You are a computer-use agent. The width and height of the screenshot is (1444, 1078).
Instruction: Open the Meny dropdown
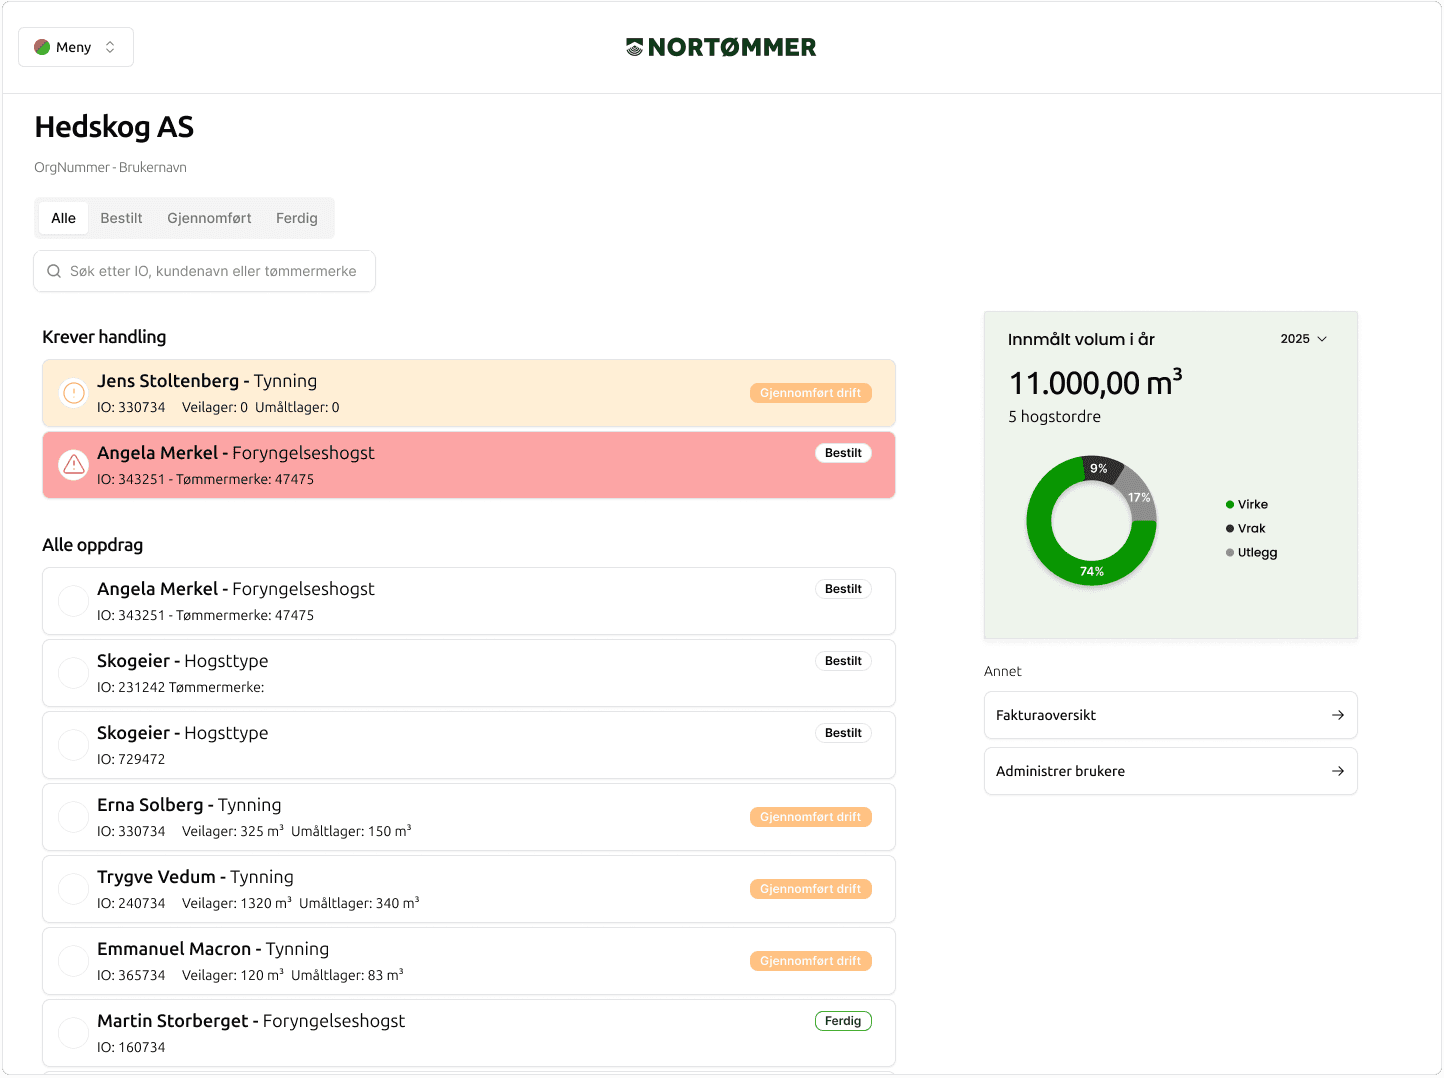(75, 46)
